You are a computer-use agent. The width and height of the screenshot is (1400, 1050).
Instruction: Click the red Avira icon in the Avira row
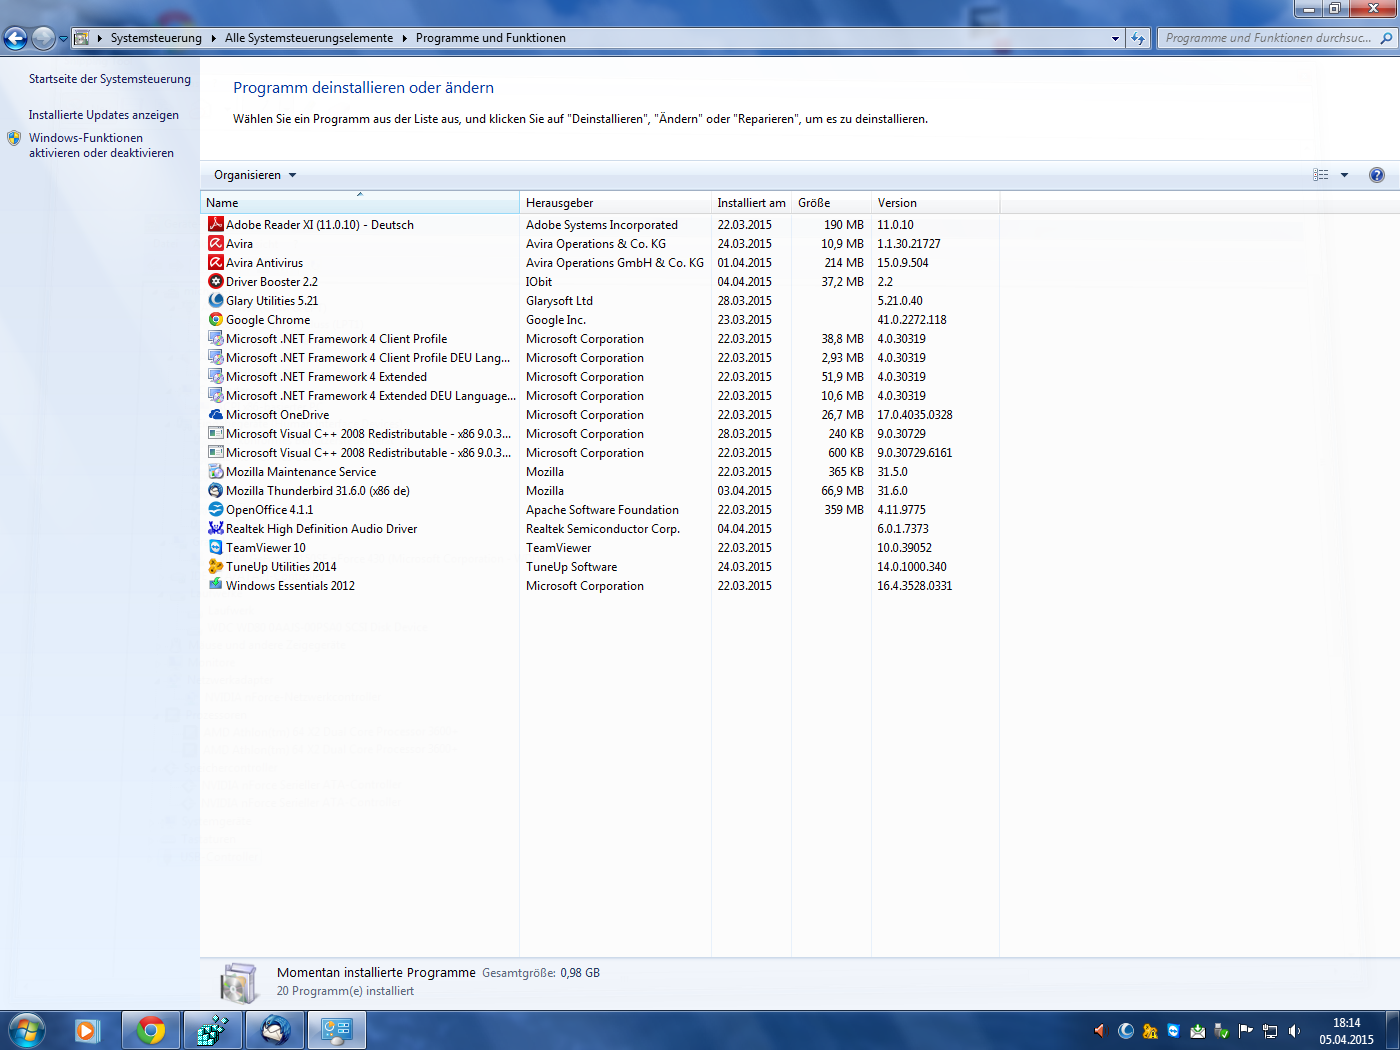[x=215, y=243]
